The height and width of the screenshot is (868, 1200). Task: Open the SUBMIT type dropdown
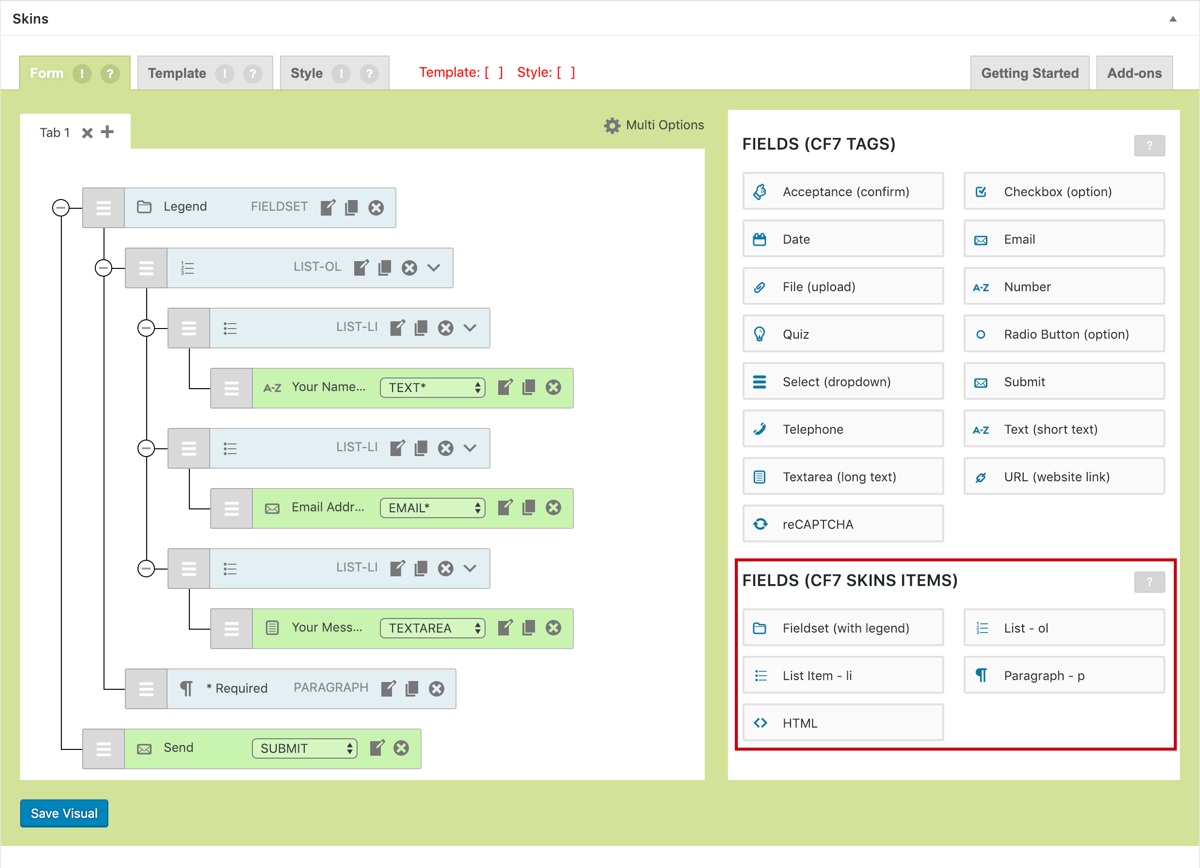[x=304, y=748]
